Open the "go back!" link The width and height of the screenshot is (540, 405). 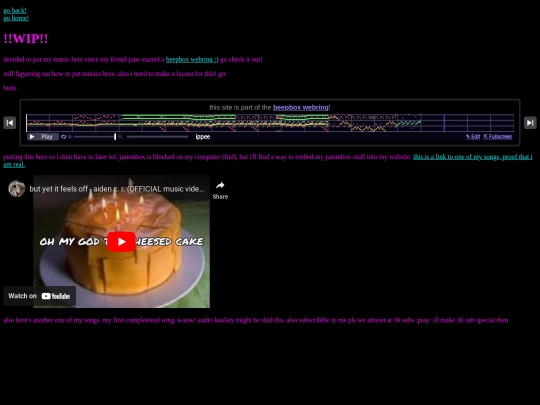click(x=15, y=10)
